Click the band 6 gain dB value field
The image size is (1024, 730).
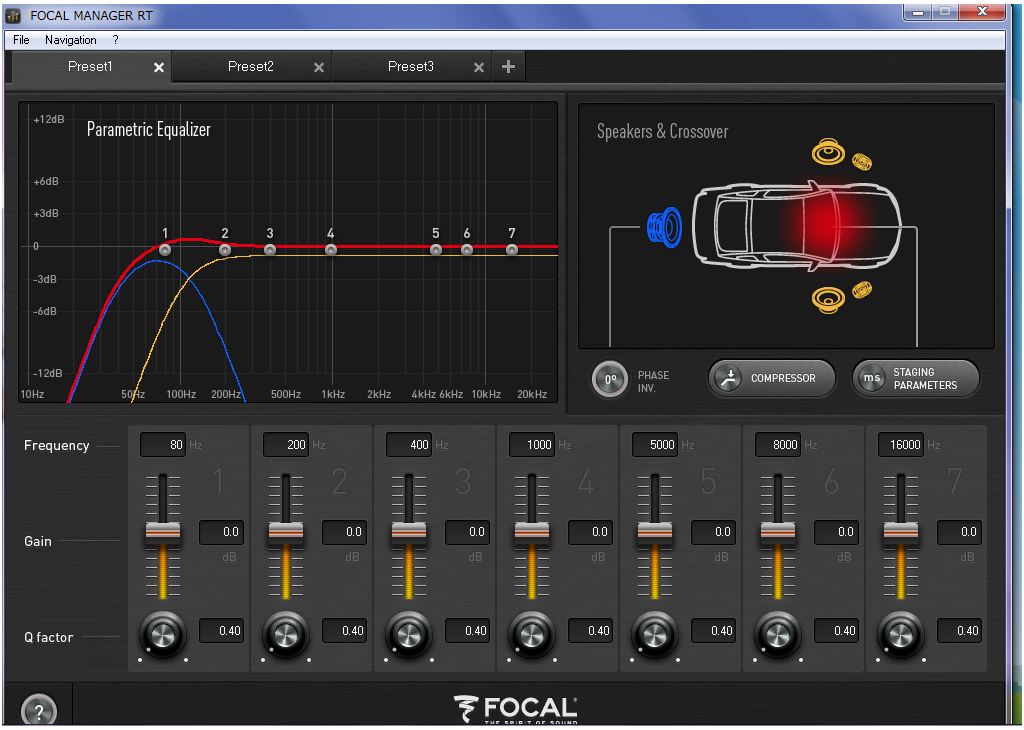point(837,532)
